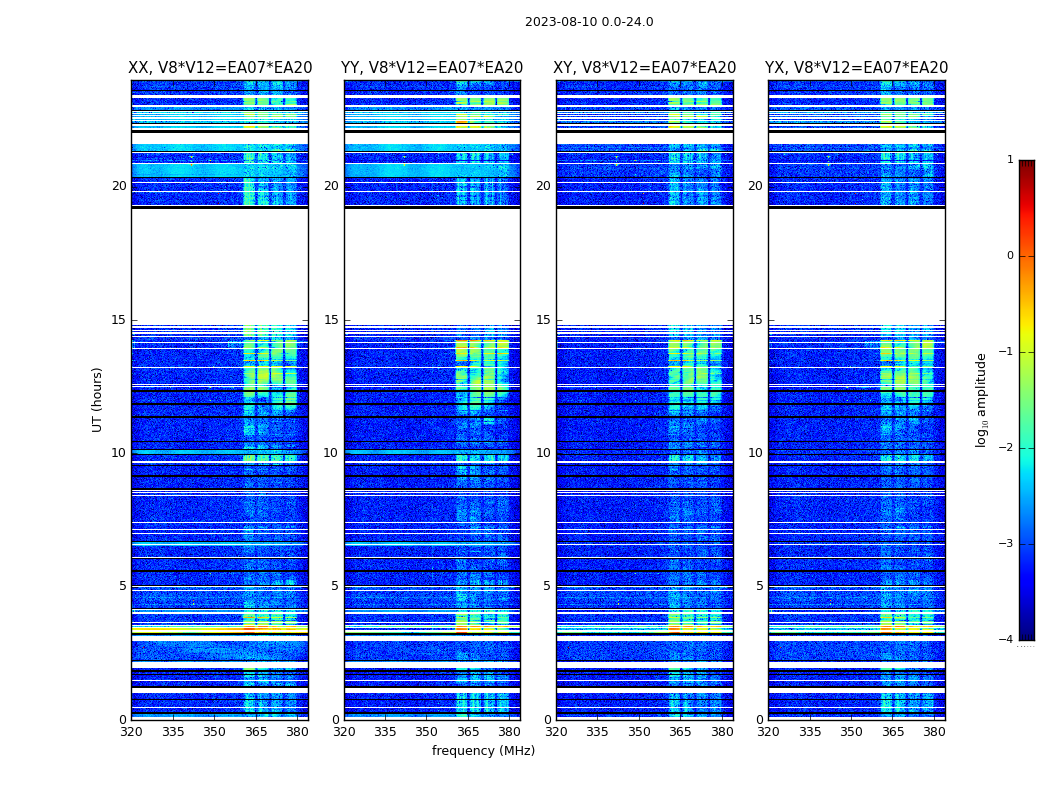Click the colorbar tick label -2

[1009, 449]
